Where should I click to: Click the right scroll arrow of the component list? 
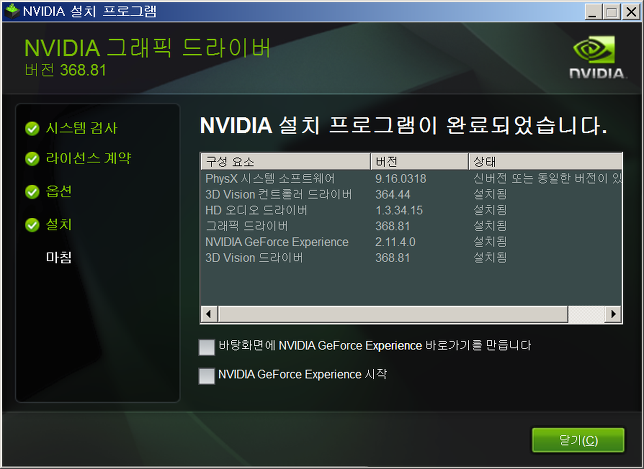613,314
